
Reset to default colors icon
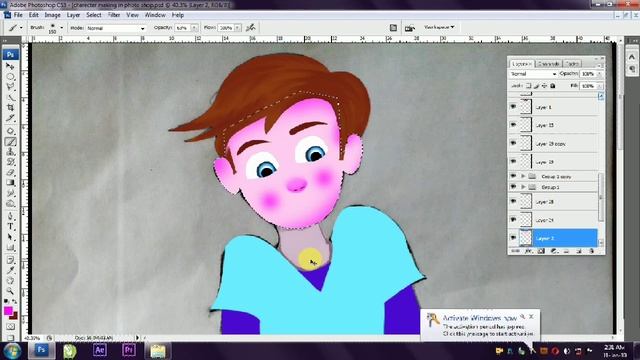click(x=6, y=301)
